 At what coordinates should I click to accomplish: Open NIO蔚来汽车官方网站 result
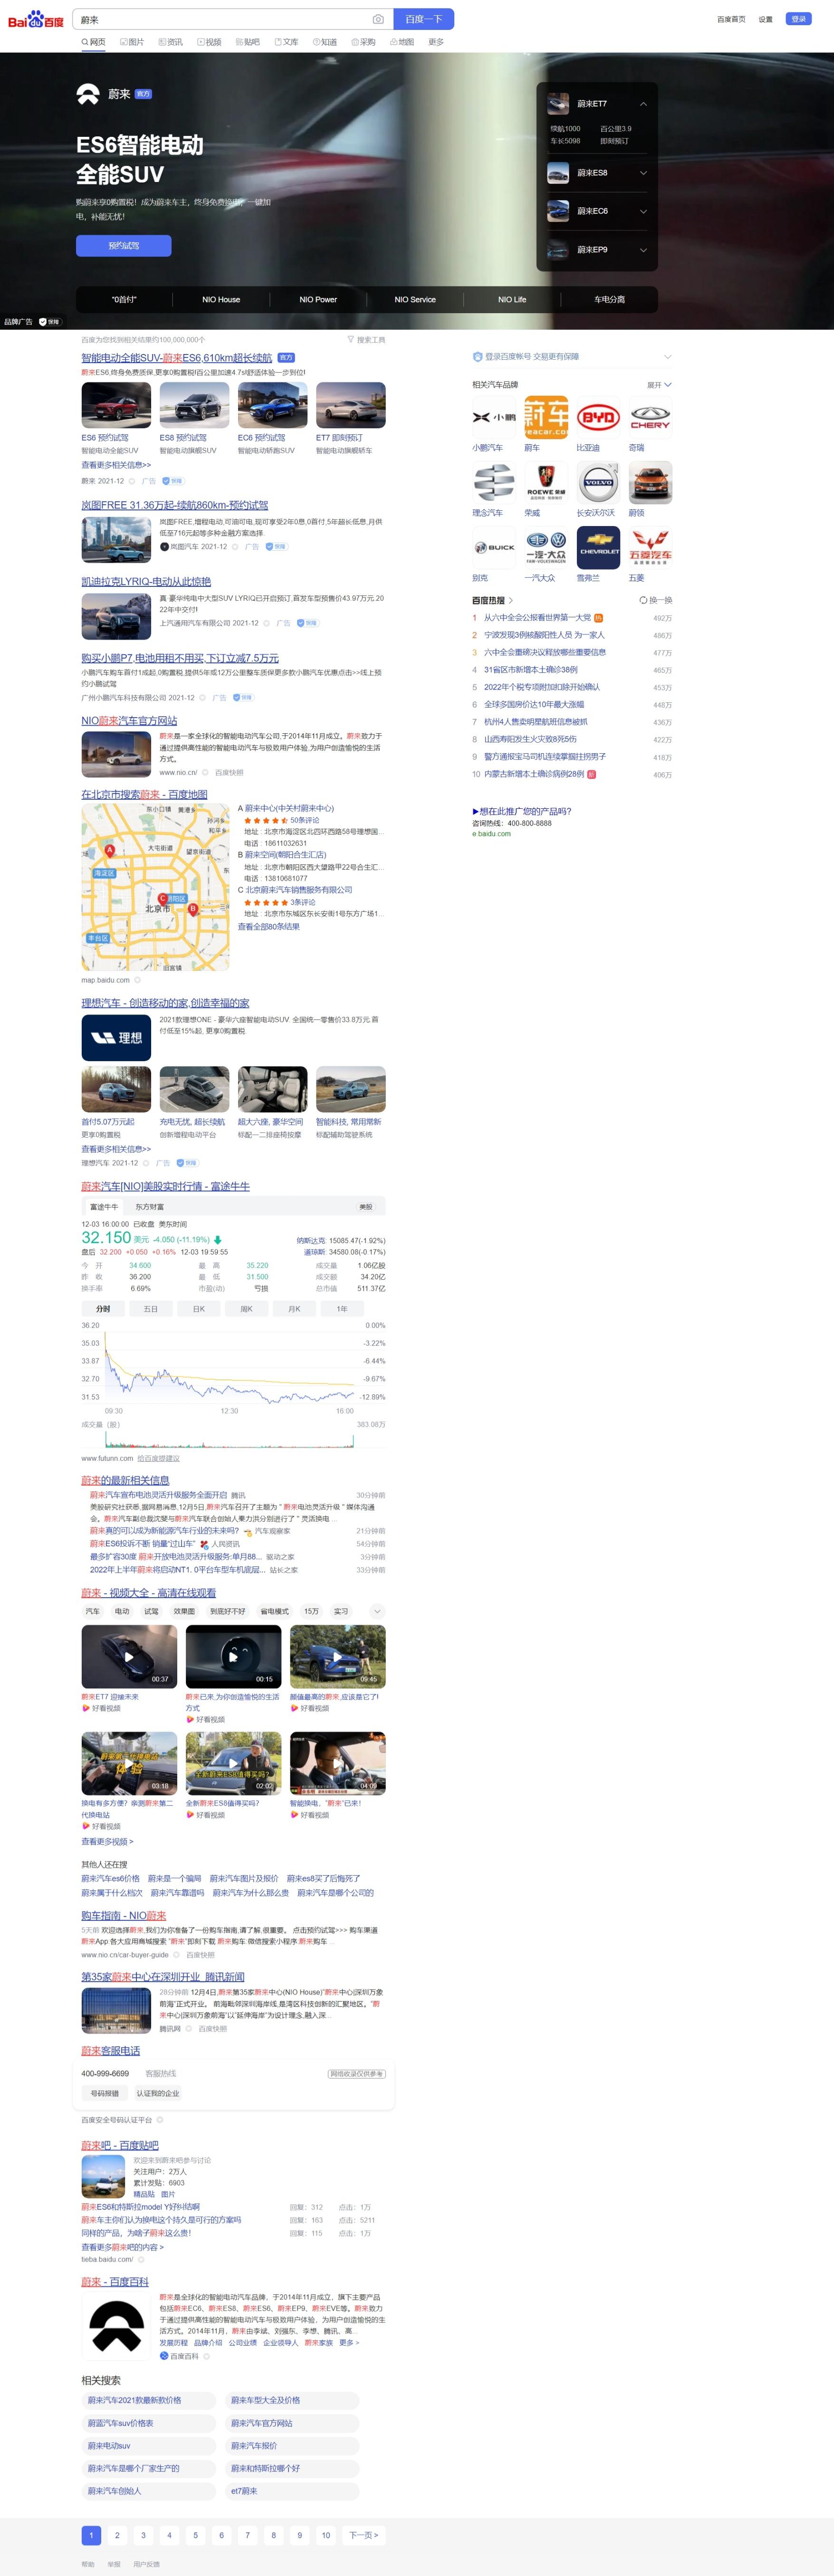129,720
